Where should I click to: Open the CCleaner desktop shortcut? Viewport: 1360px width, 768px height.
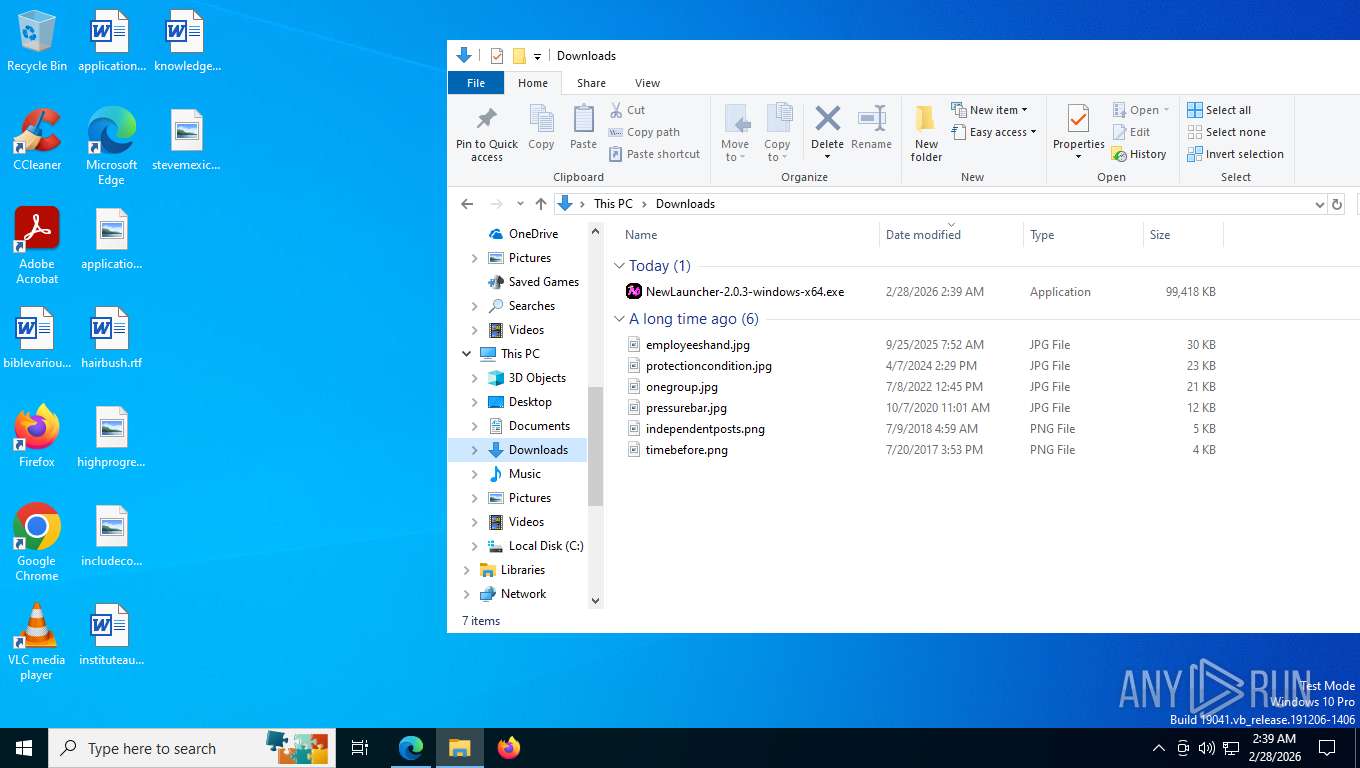[x=37, y=140]
